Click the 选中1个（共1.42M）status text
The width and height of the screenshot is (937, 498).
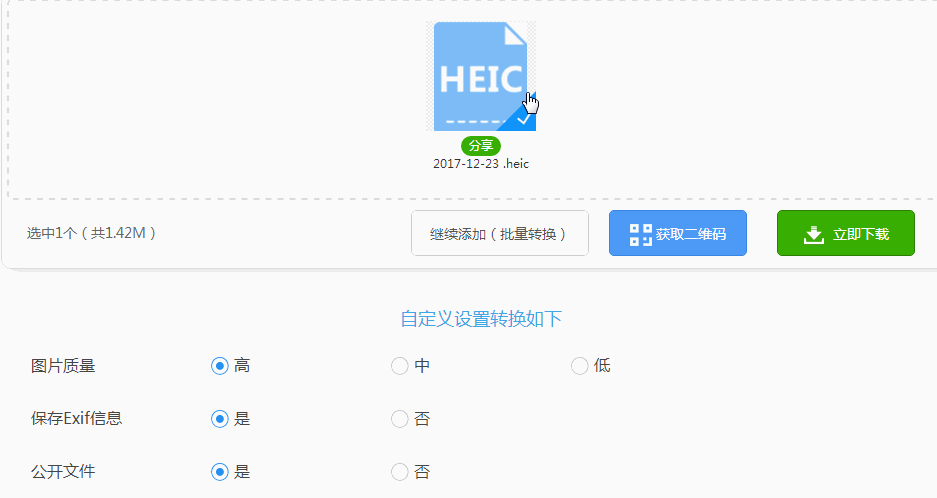[92, 233]
